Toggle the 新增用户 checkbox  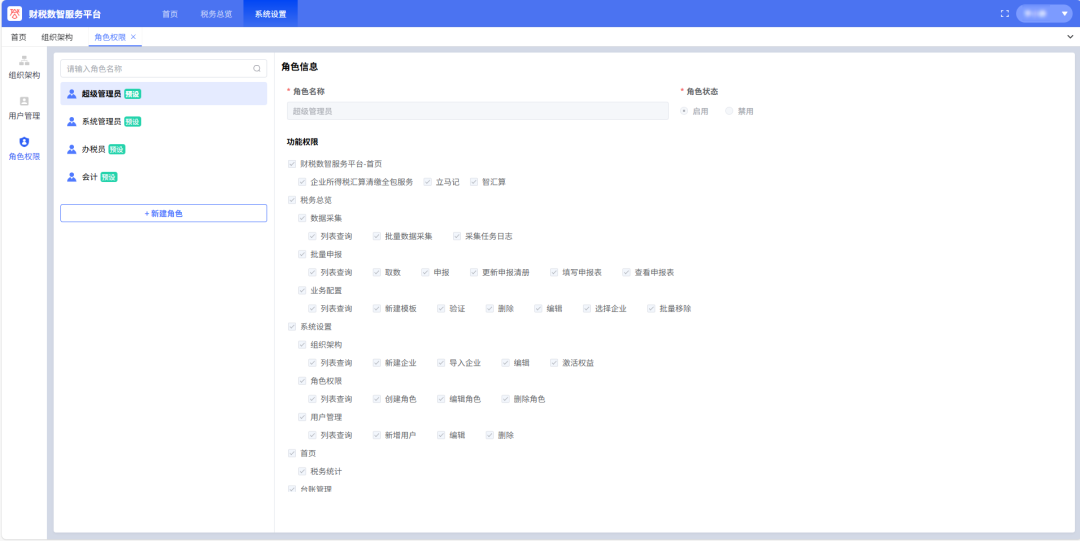coord(376,436)
